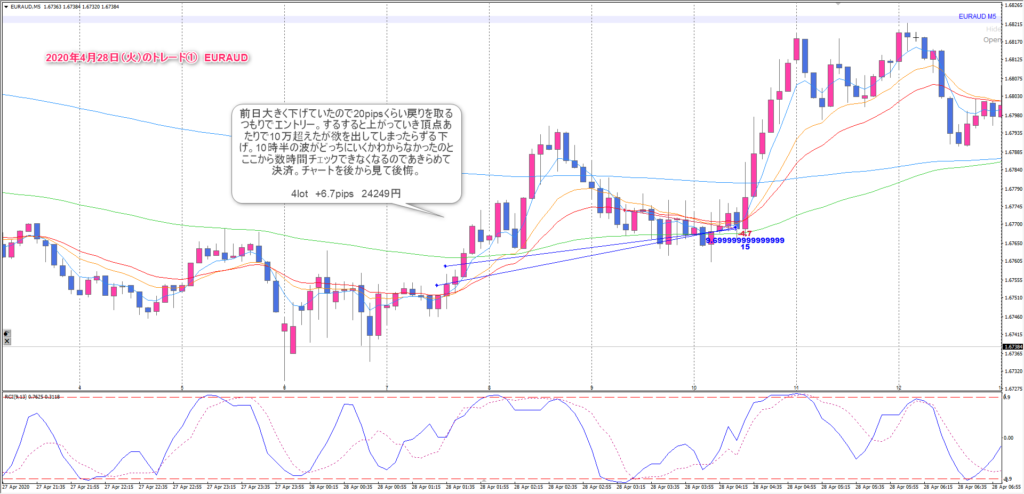Click the 1.68265 top value on the price scale

click(1011, 6)
